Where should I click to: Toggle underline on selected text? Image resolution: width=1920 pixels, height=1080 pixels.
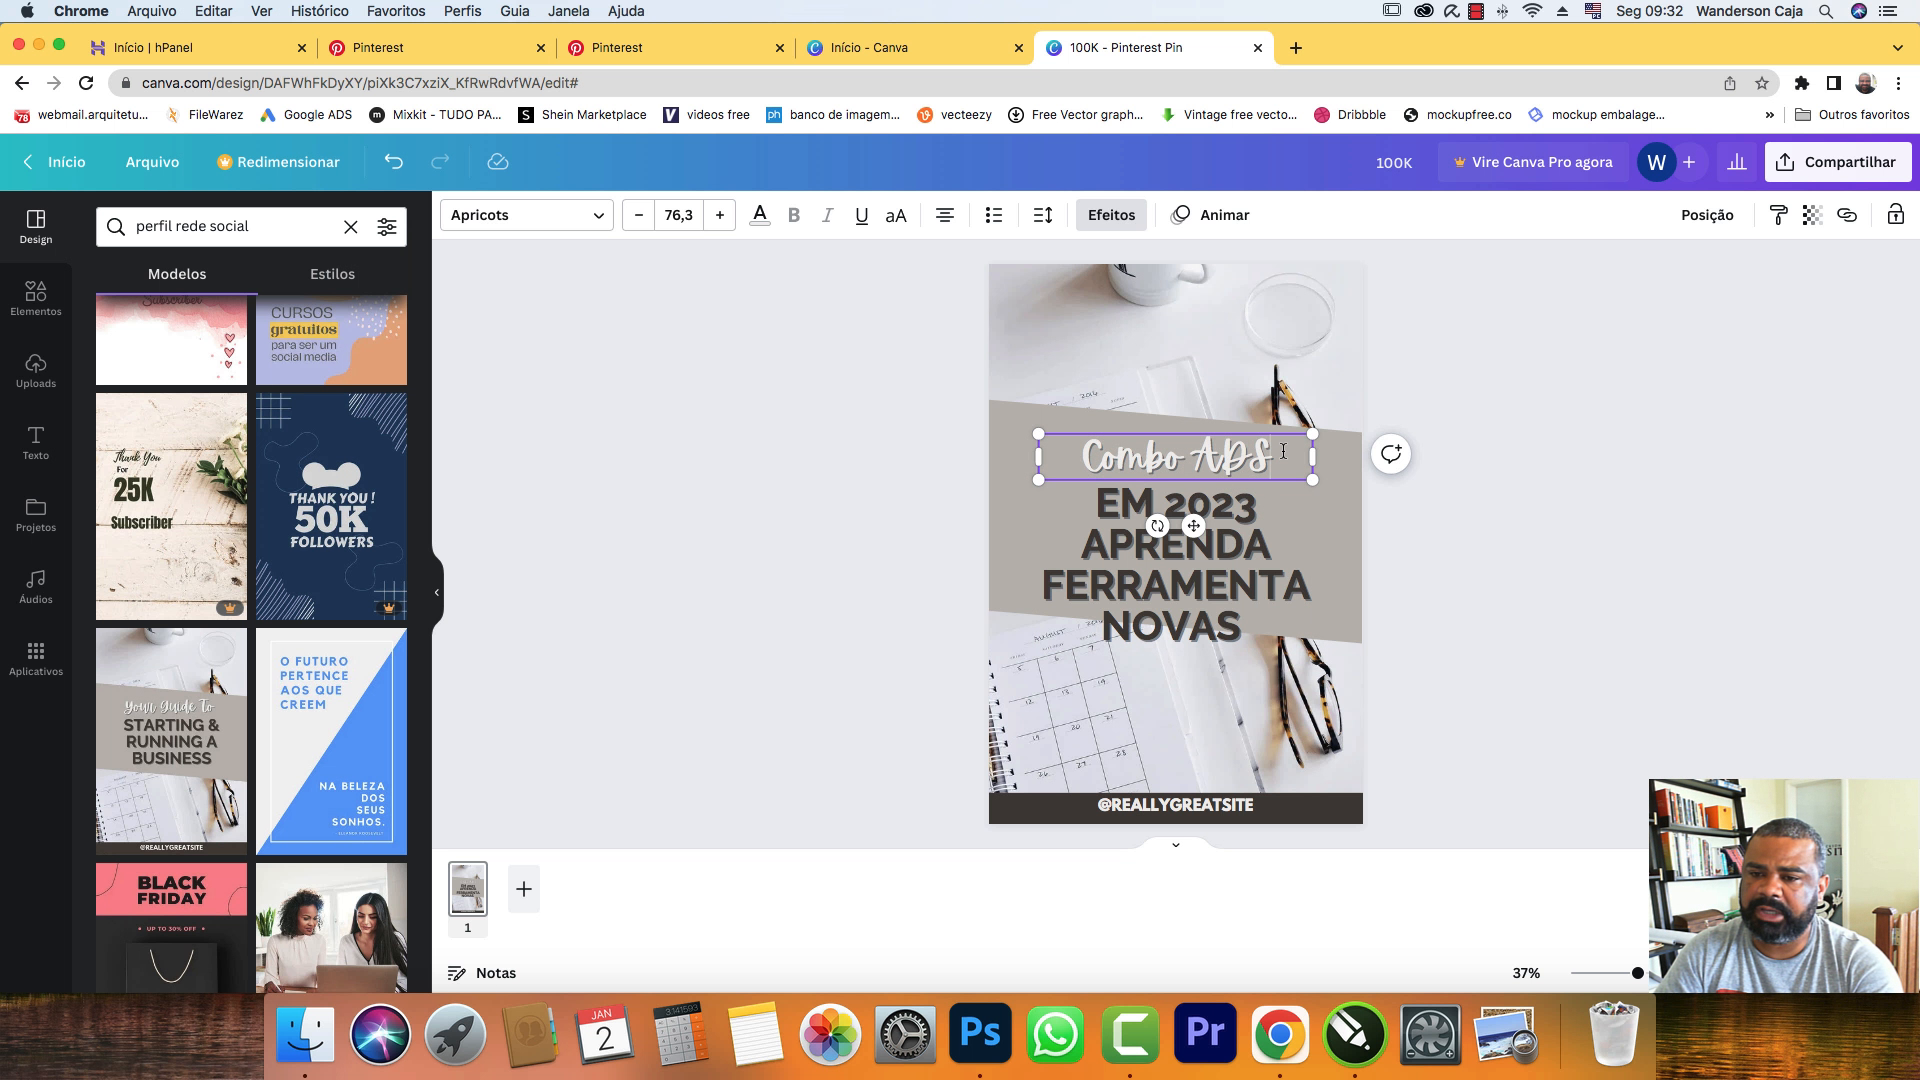tap(860, 215)
